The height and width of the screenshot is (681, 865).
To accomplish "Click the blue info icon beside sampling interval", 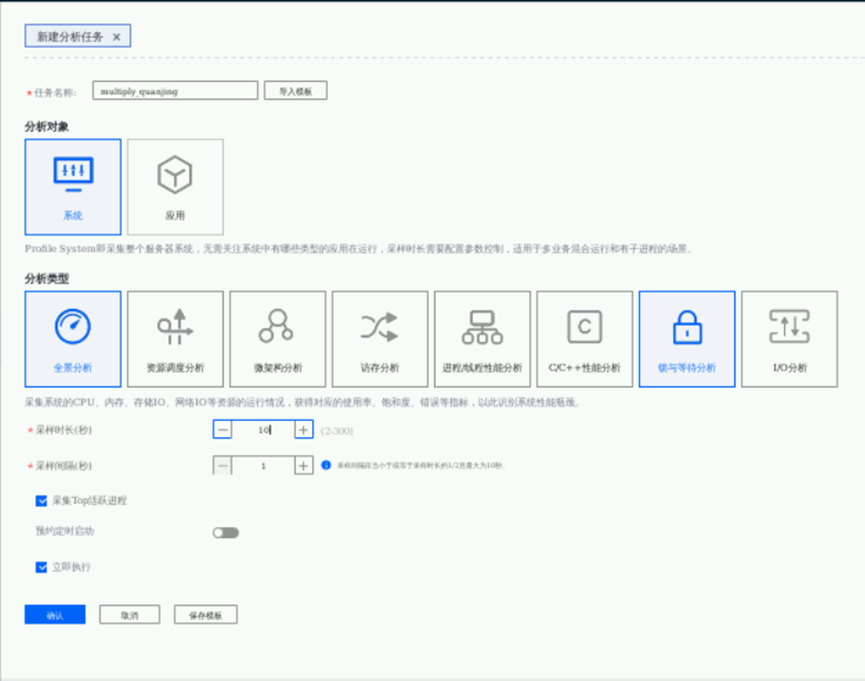I will click(x=326, y=465).
